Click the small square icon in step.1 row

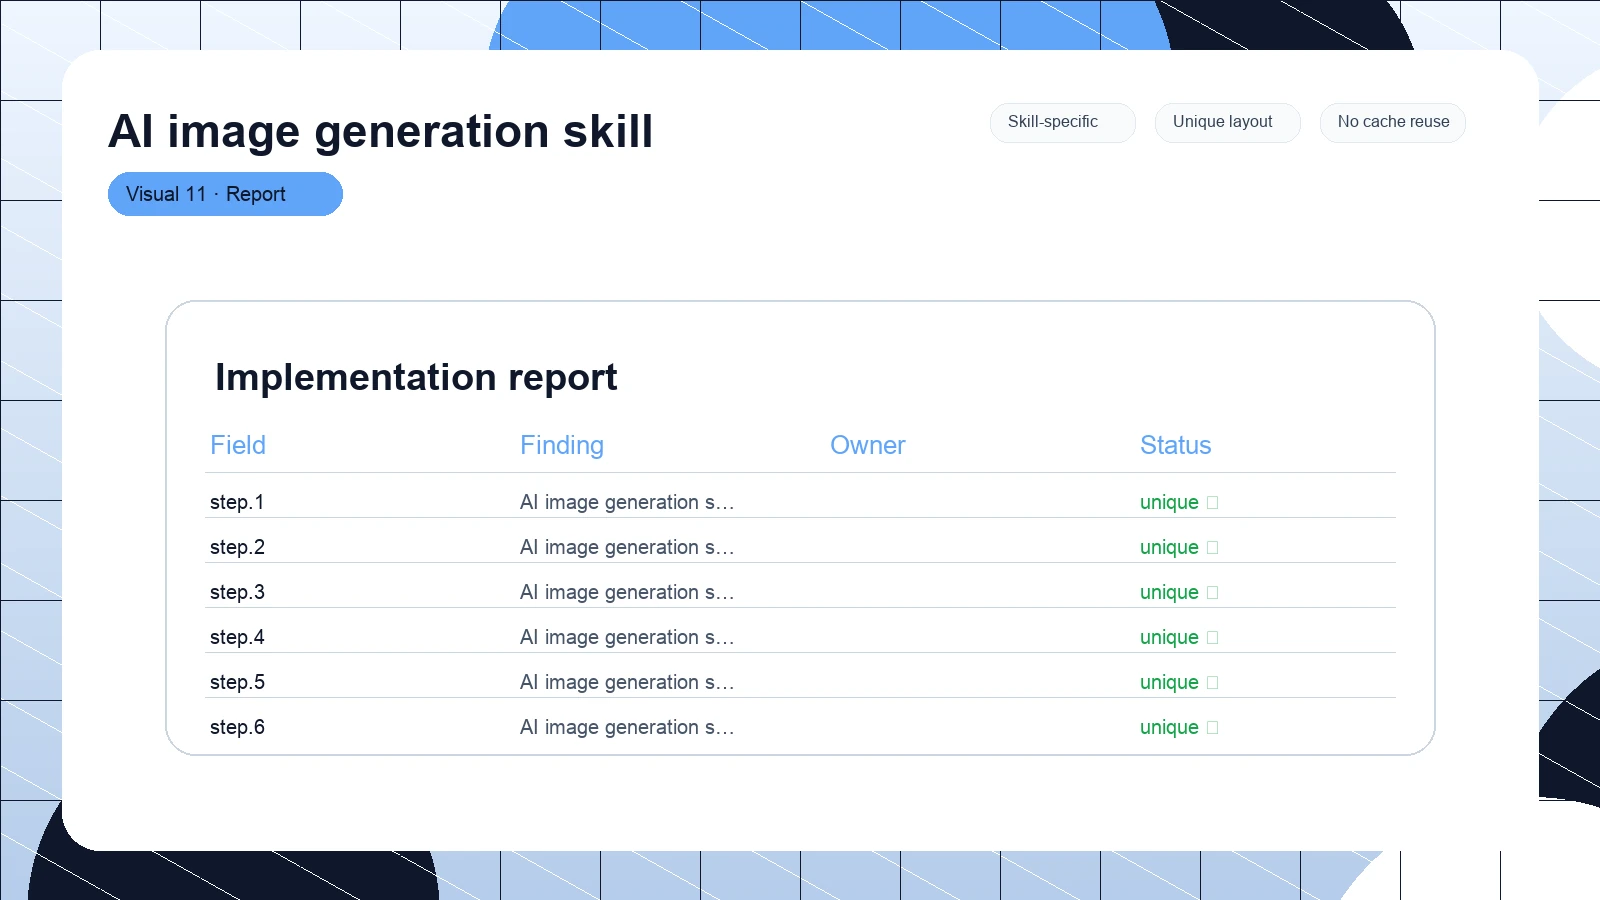pos(1213,503)
